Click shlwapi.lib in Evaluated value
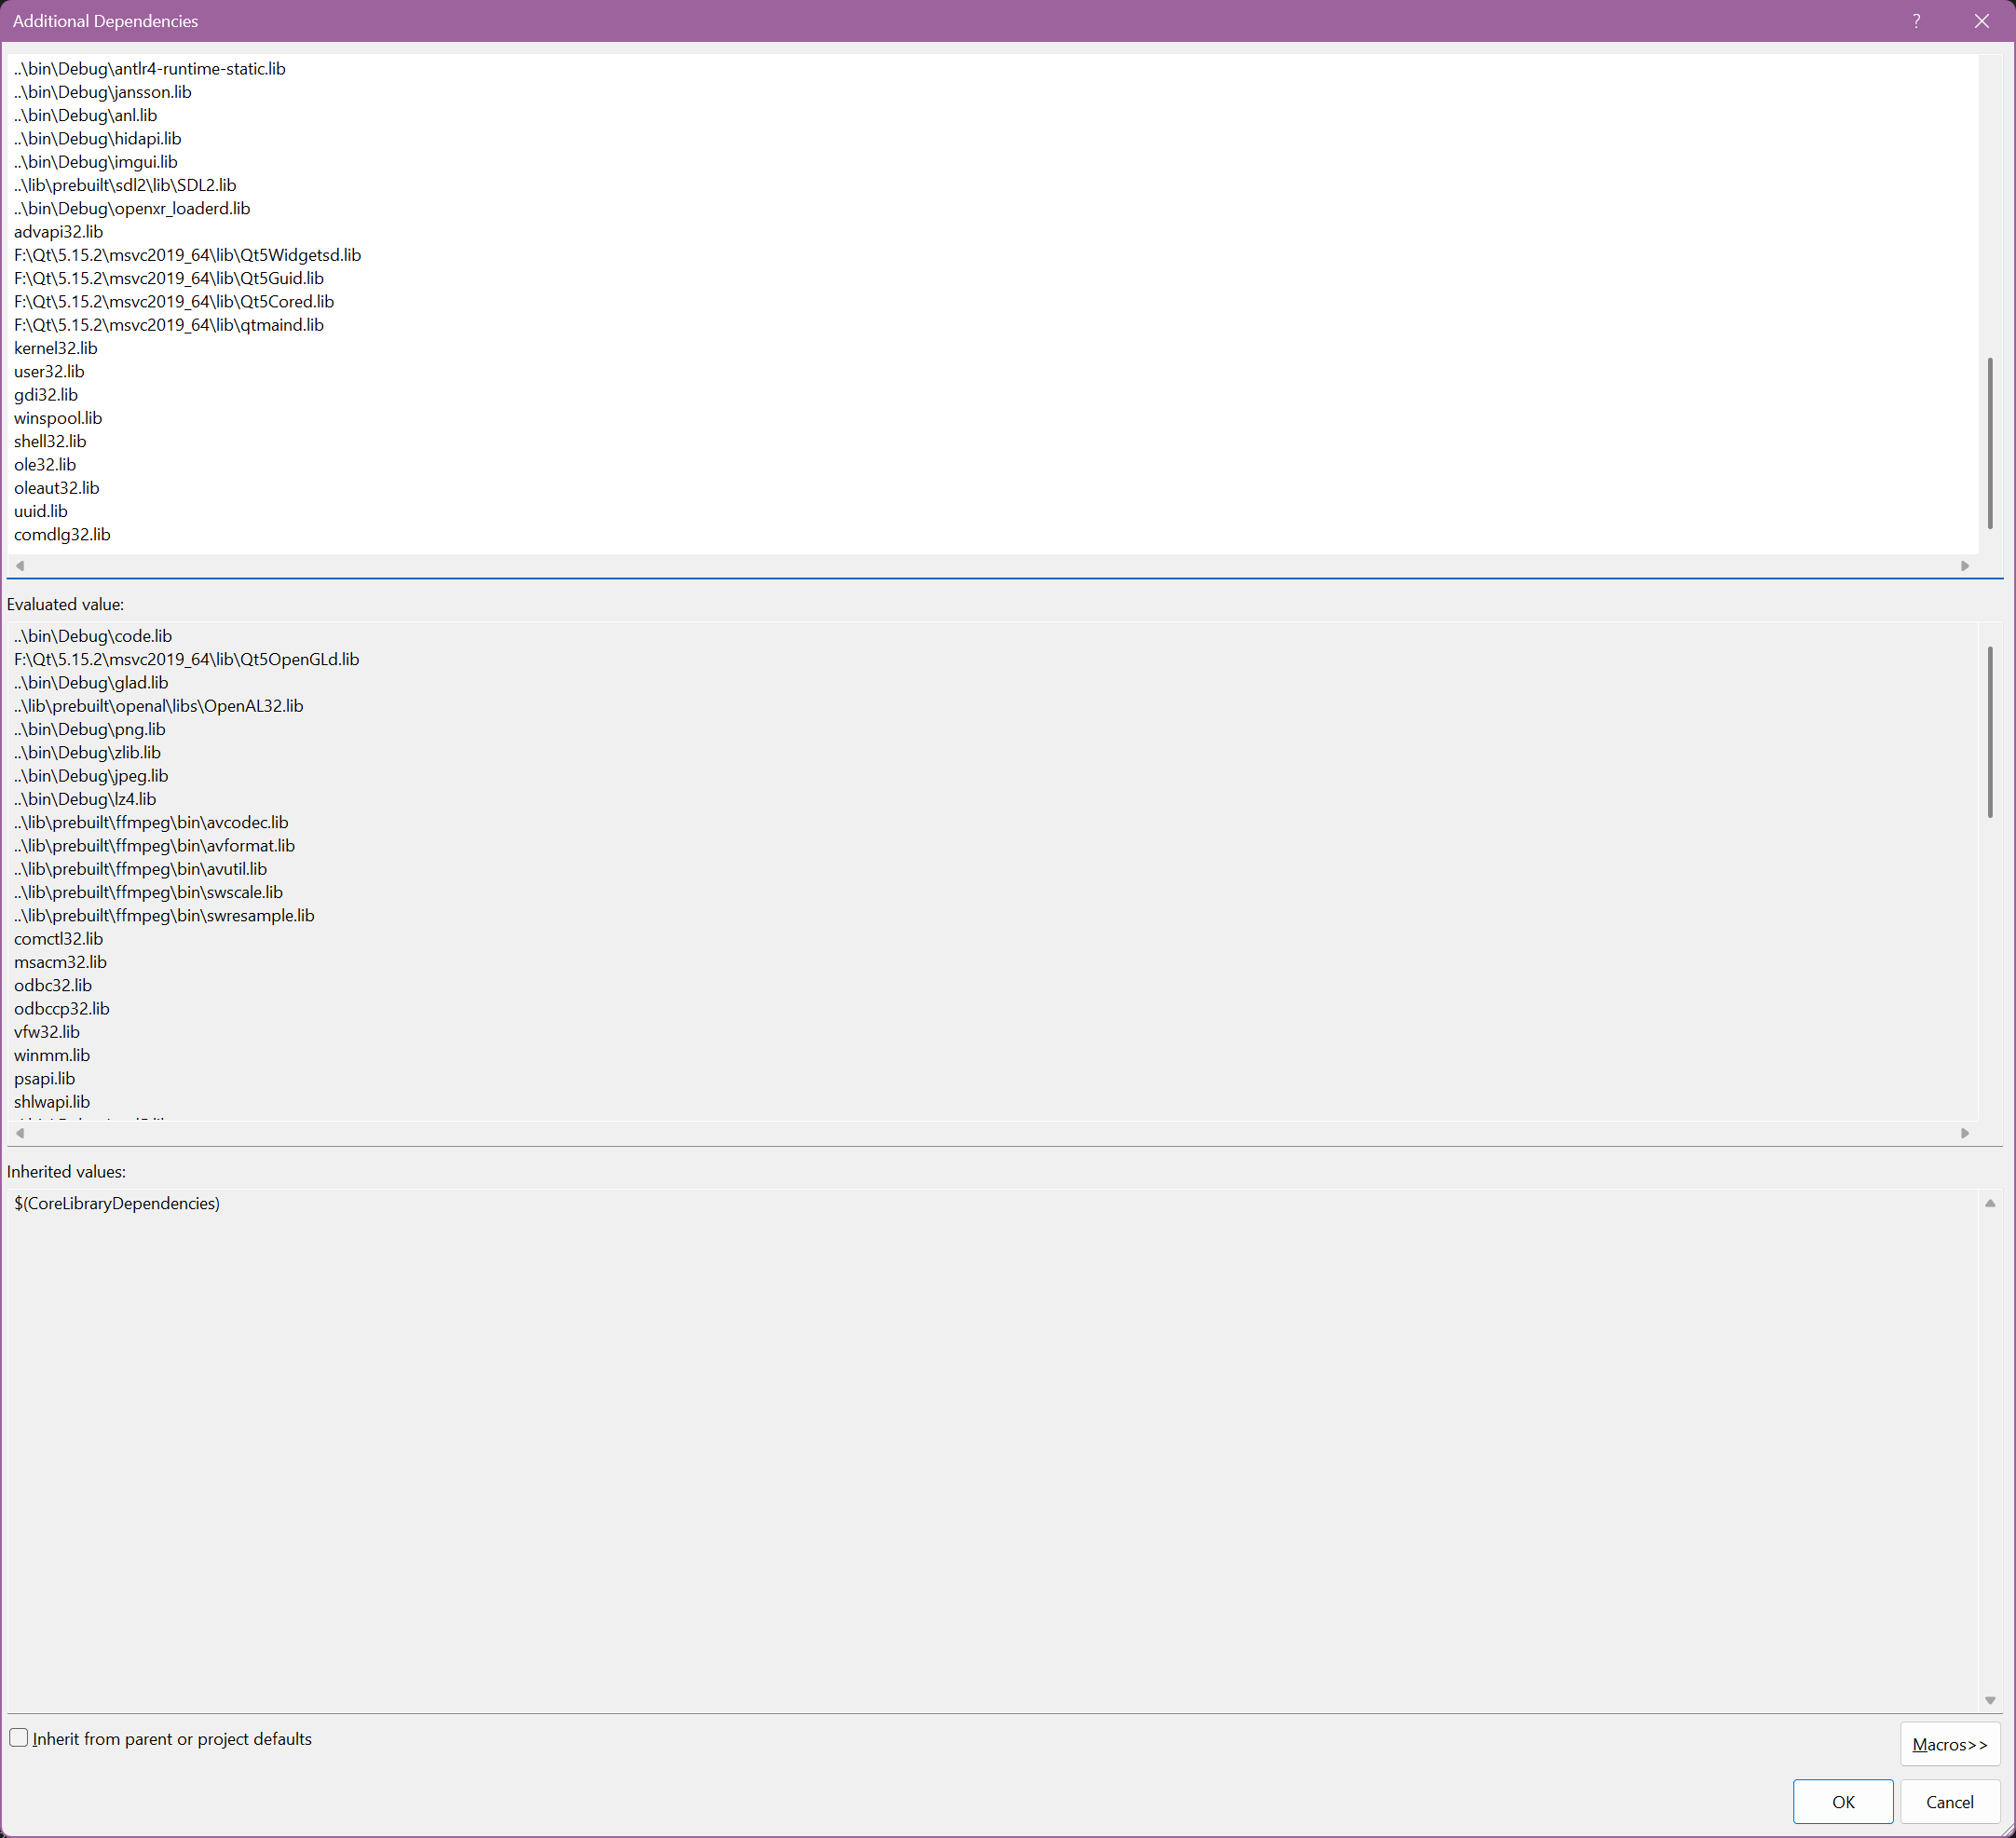This screenshot has width=2016, height=1838. (52, 1102)
